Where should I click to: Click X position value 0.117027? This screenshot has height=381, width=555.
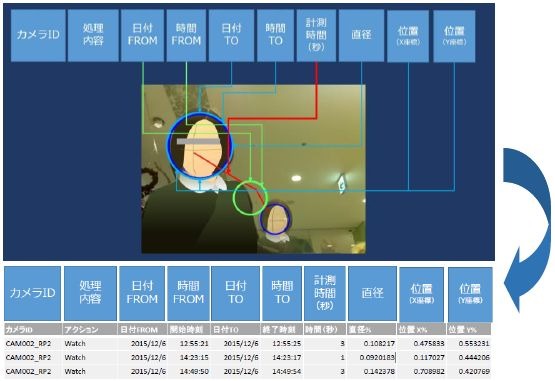click(429, 358)
